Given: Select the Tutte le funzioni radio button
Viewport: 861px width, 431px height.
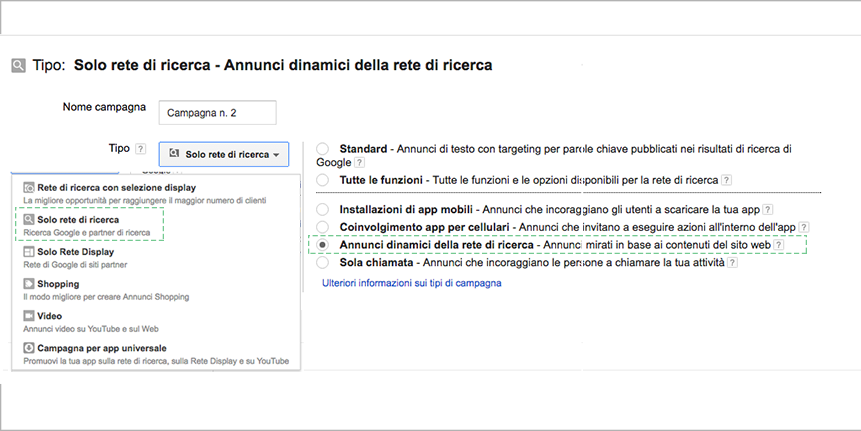Looking at the screenshot, I should [322, 180].
